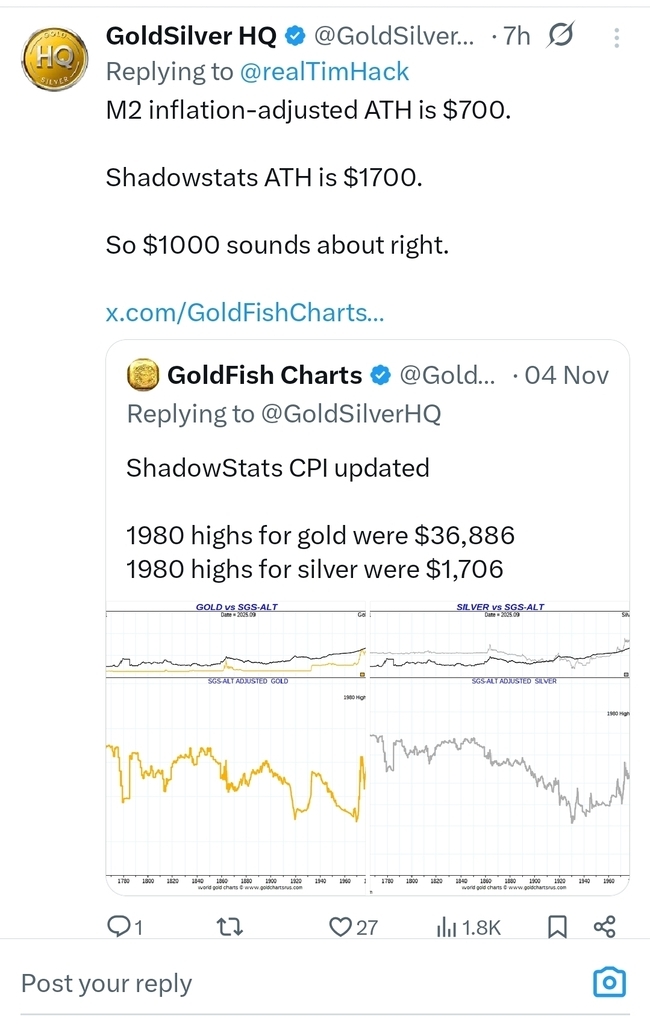Tap the Grok slash-circle icon
Viewport: 650px width, 1024px height.
(x=562, y=37)
